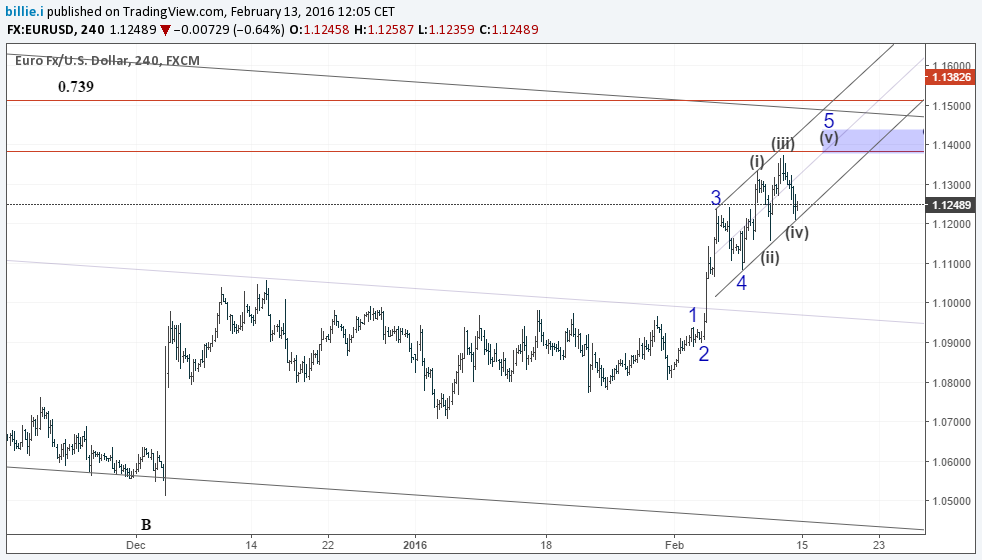Click the blue wave label 3
The image size is (982, 560).
point(716,197)
